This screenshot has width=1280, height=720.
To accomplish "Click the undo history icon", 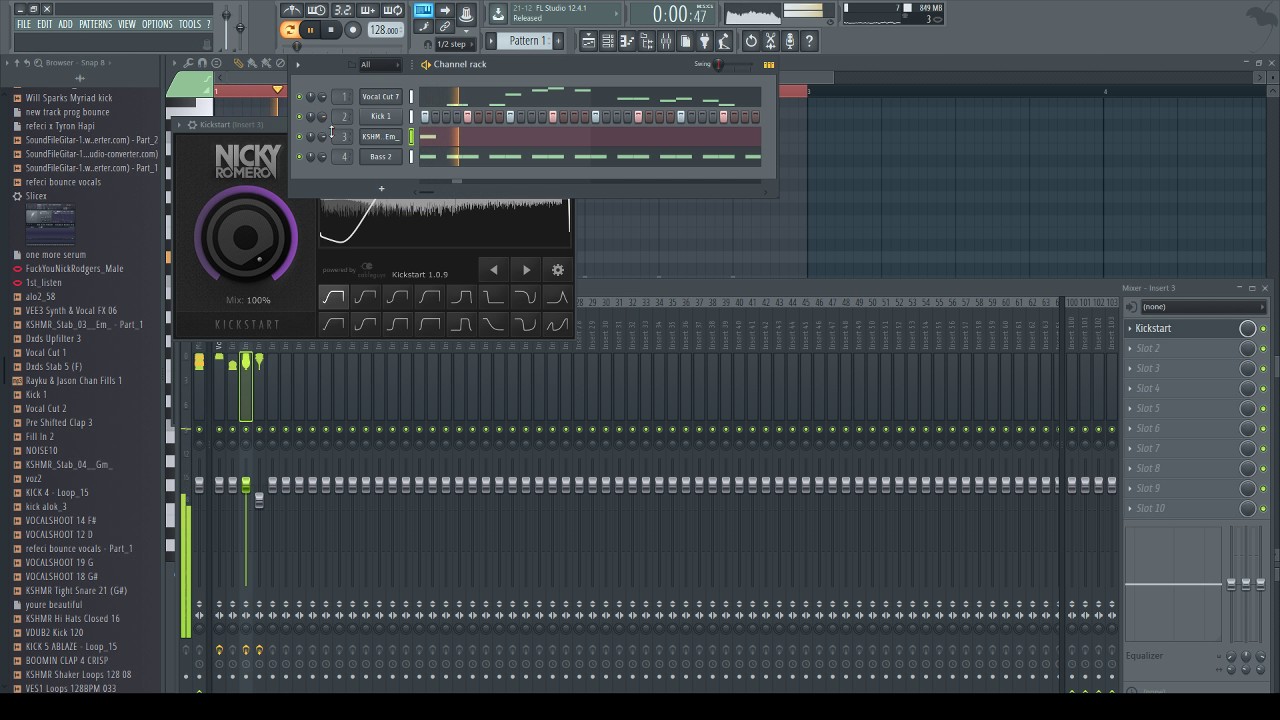I will [x=751, y=41].
